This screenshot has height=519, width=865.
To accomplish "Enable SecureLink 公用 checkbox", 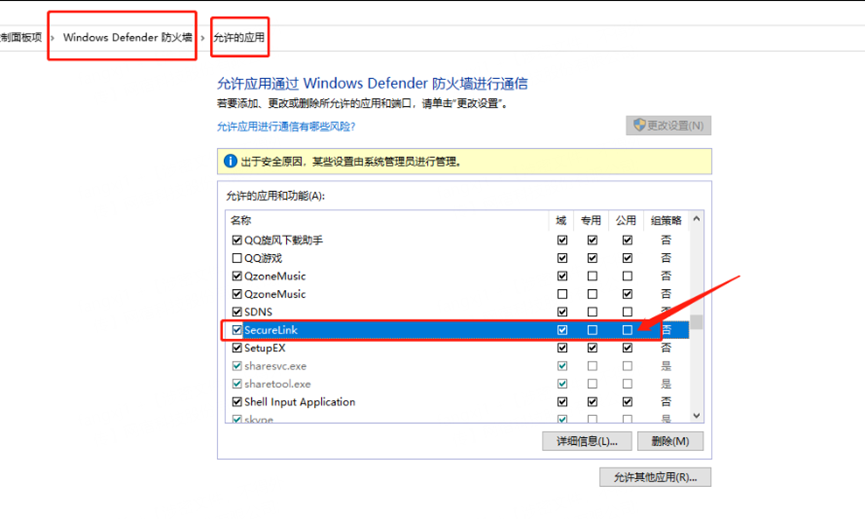I will (x=627, y=330).
